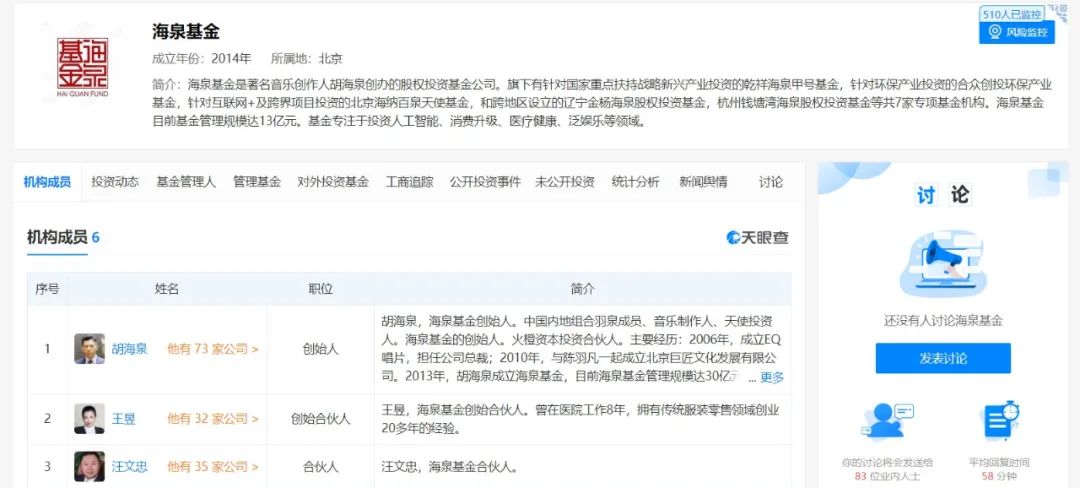Open the 王昱 name link
The image size is (1080, 488).
point(124,418)
